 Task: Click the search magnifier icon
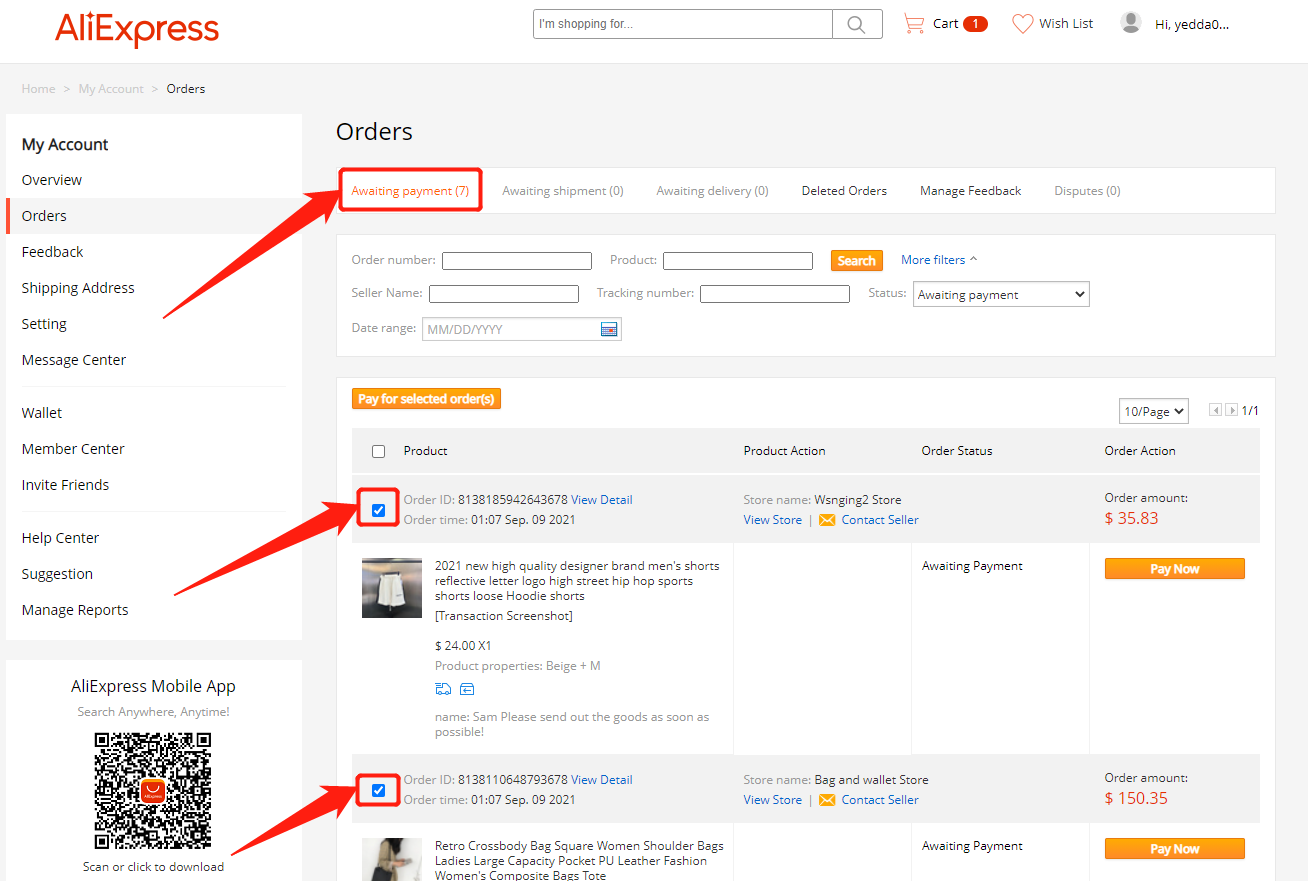(856, 24)
